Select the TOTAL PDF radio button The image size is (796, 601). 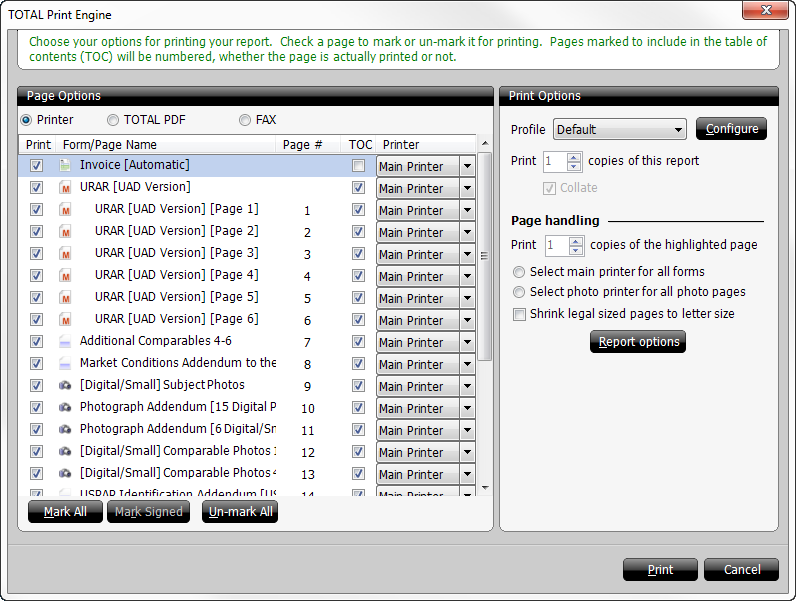113,120
